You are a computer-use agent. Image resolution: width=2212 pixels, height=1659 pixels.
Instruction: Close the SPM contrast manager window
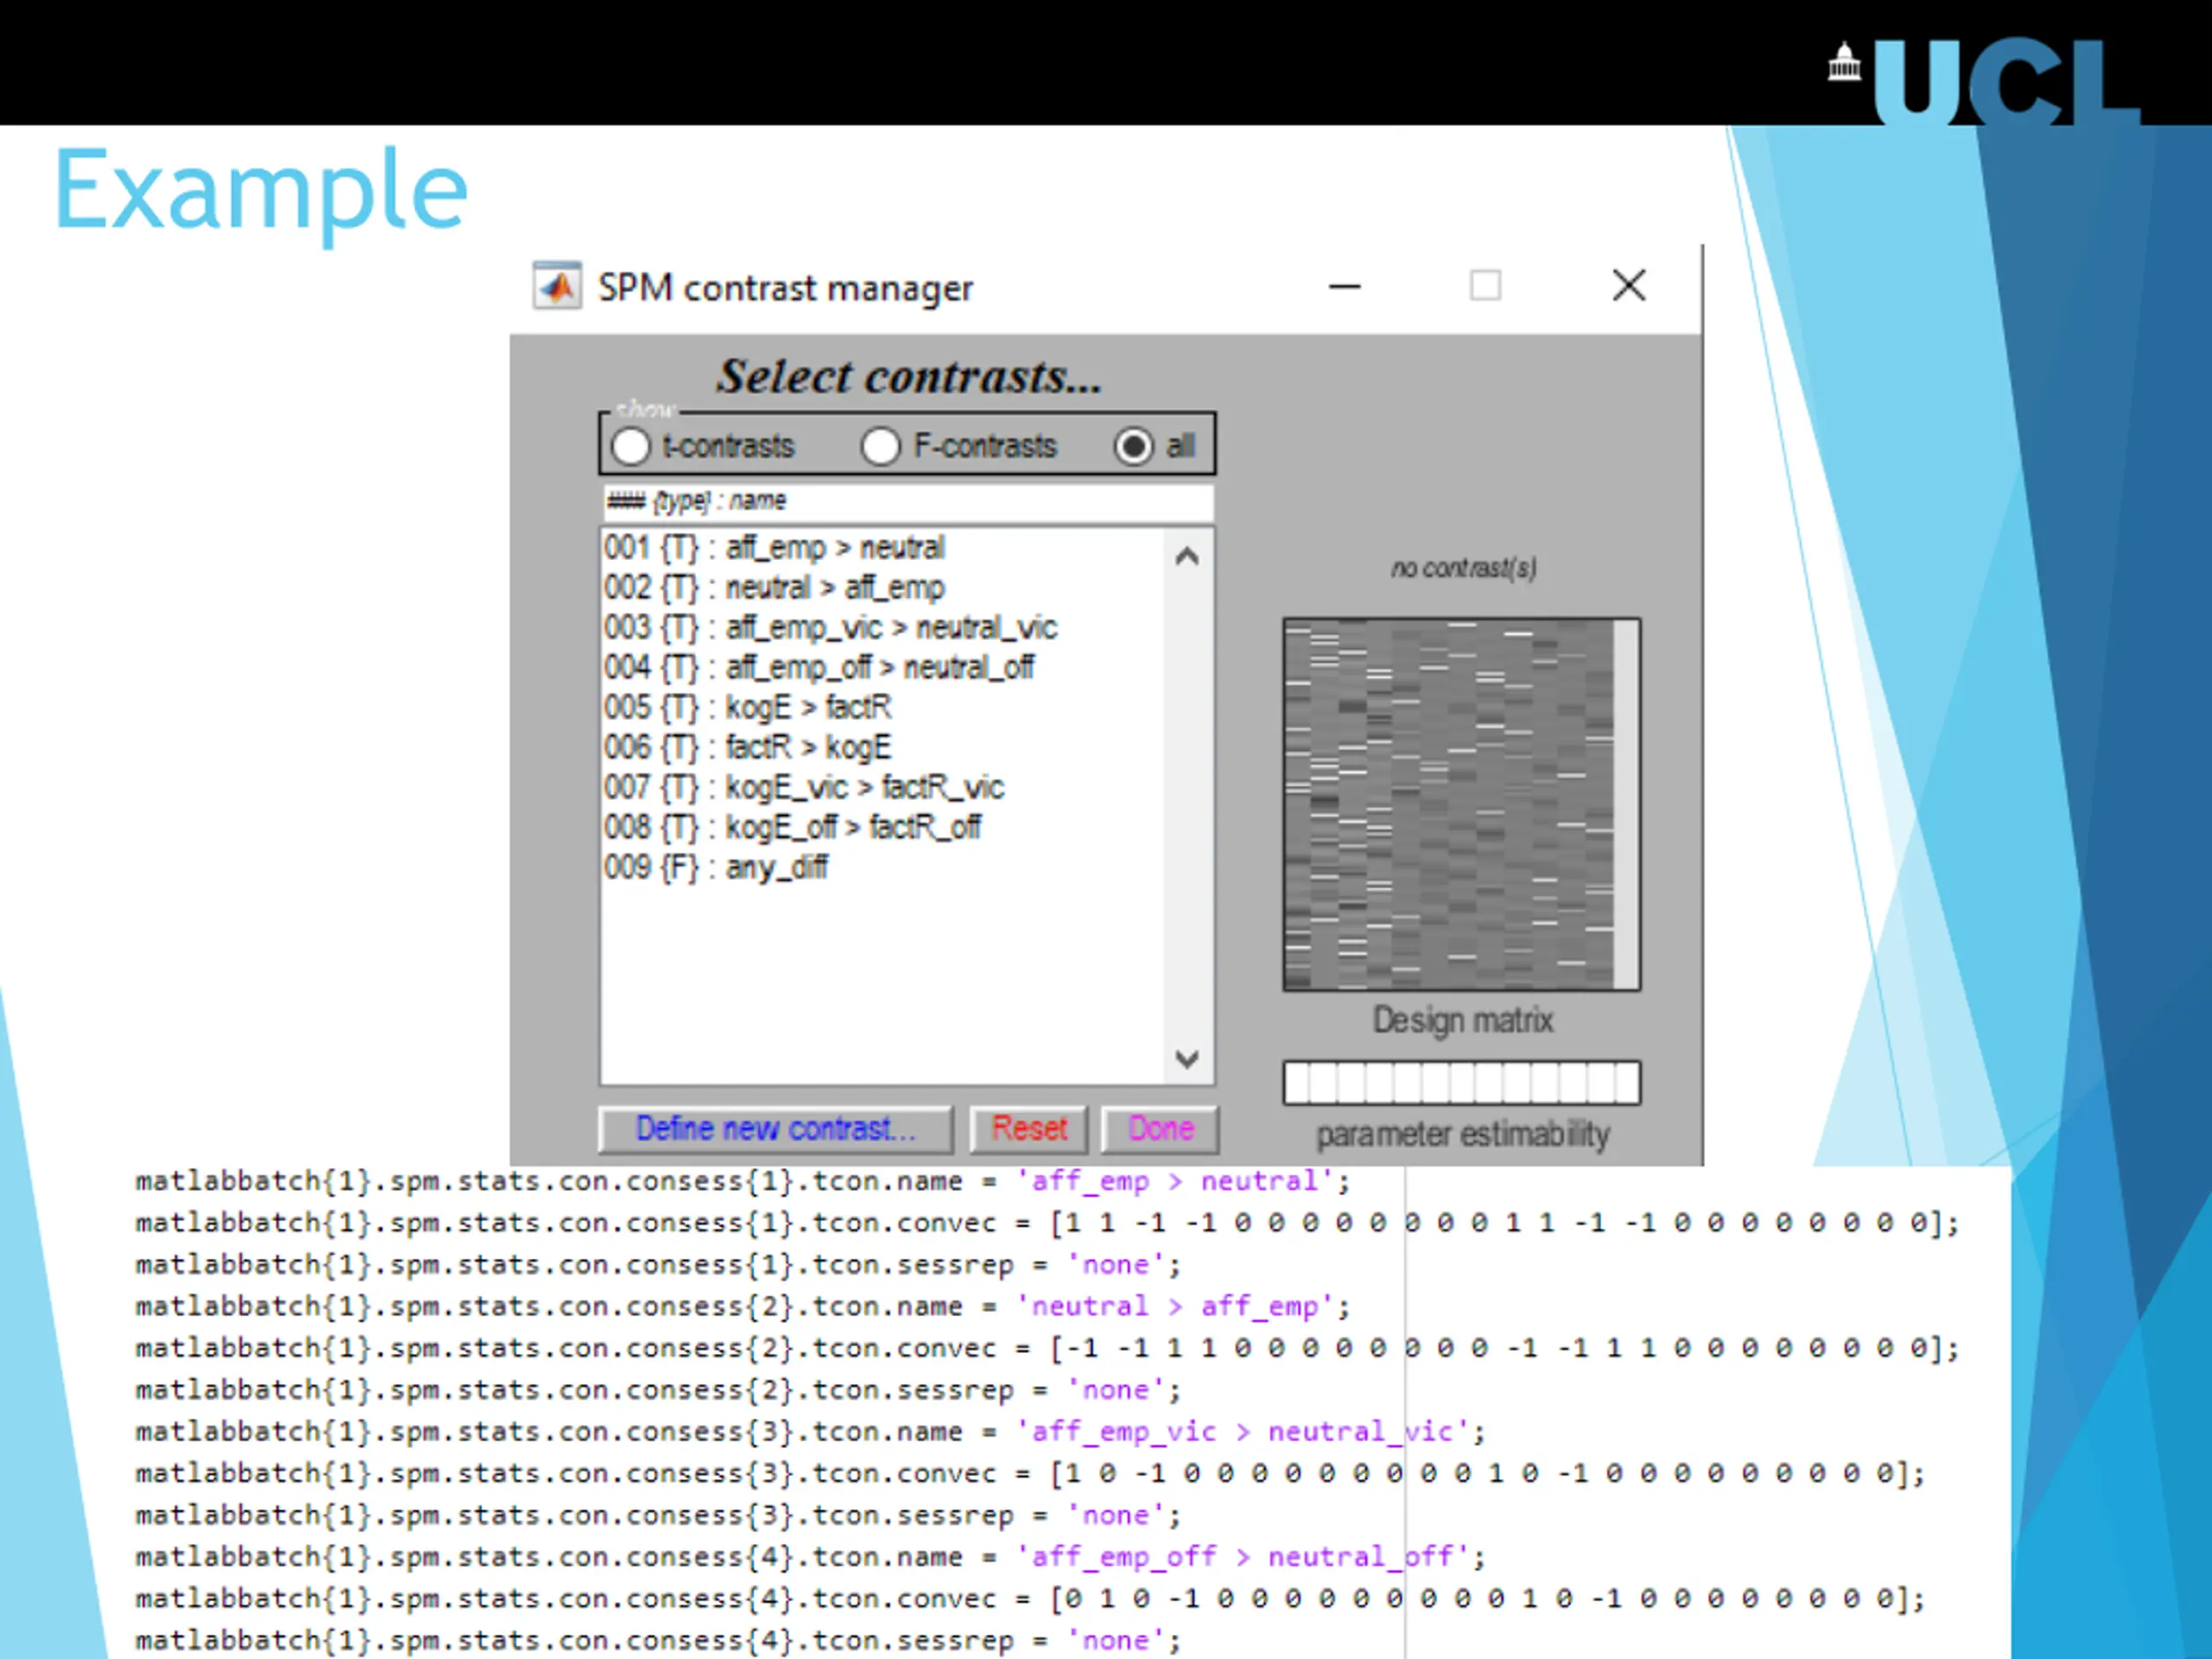pyautogui.click(x=1629, y=286)
